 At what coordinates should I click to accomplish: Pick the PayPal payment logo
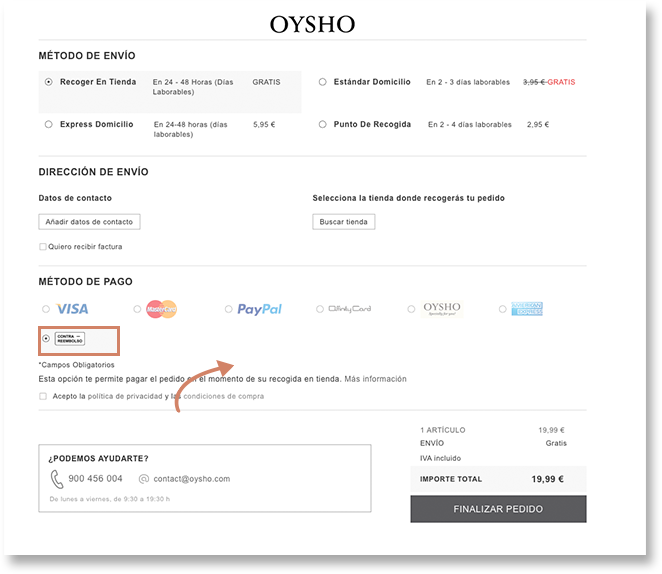coord(259,309)
